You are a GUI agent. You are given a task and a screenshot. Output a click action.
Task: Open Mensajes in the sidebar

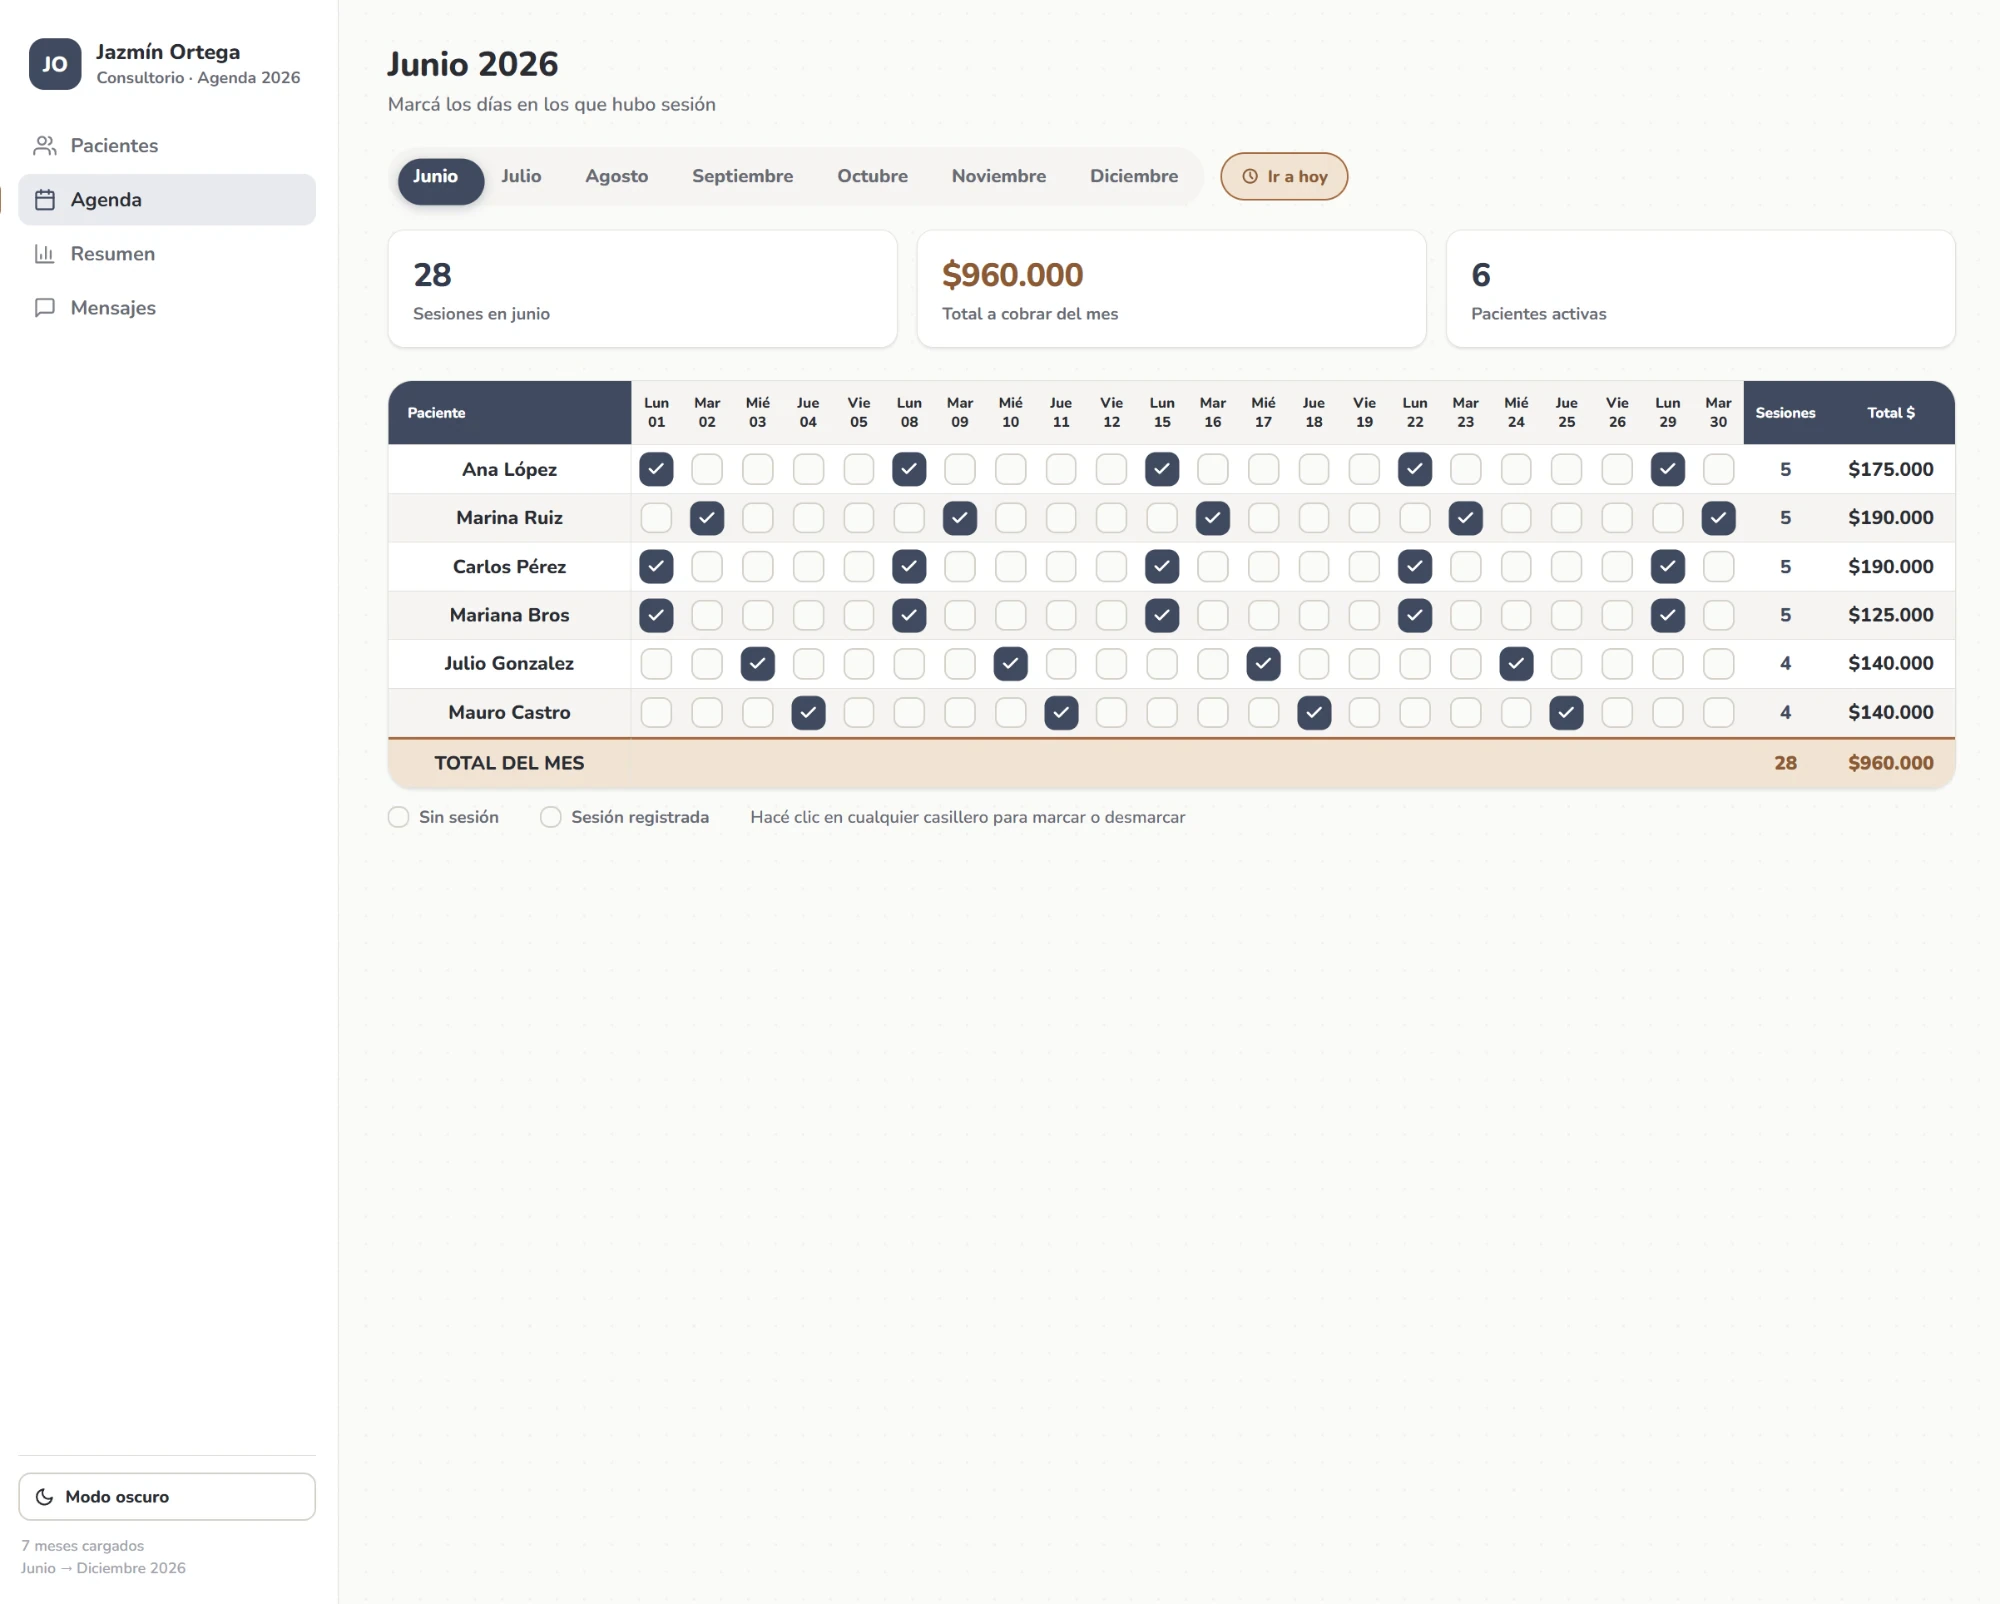point(167,308)
